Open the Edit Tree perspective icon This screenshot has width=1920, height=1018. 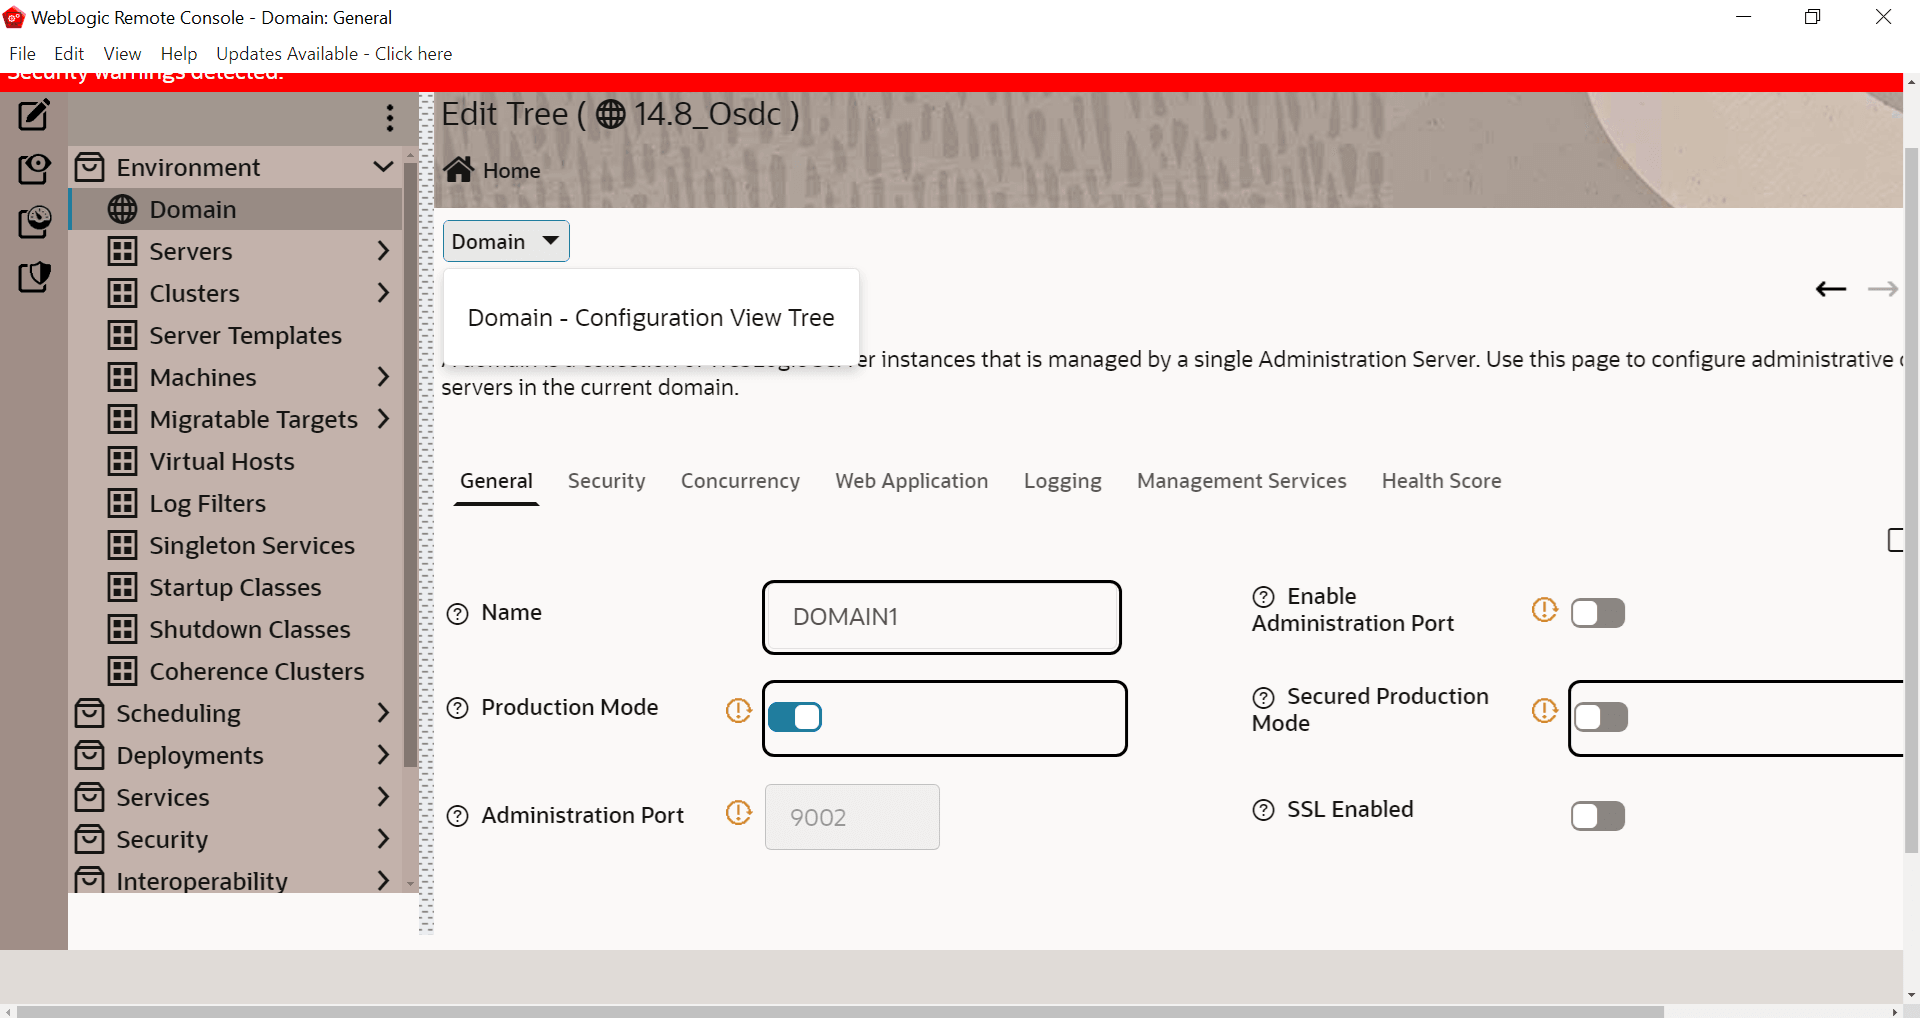coord(34,115)
